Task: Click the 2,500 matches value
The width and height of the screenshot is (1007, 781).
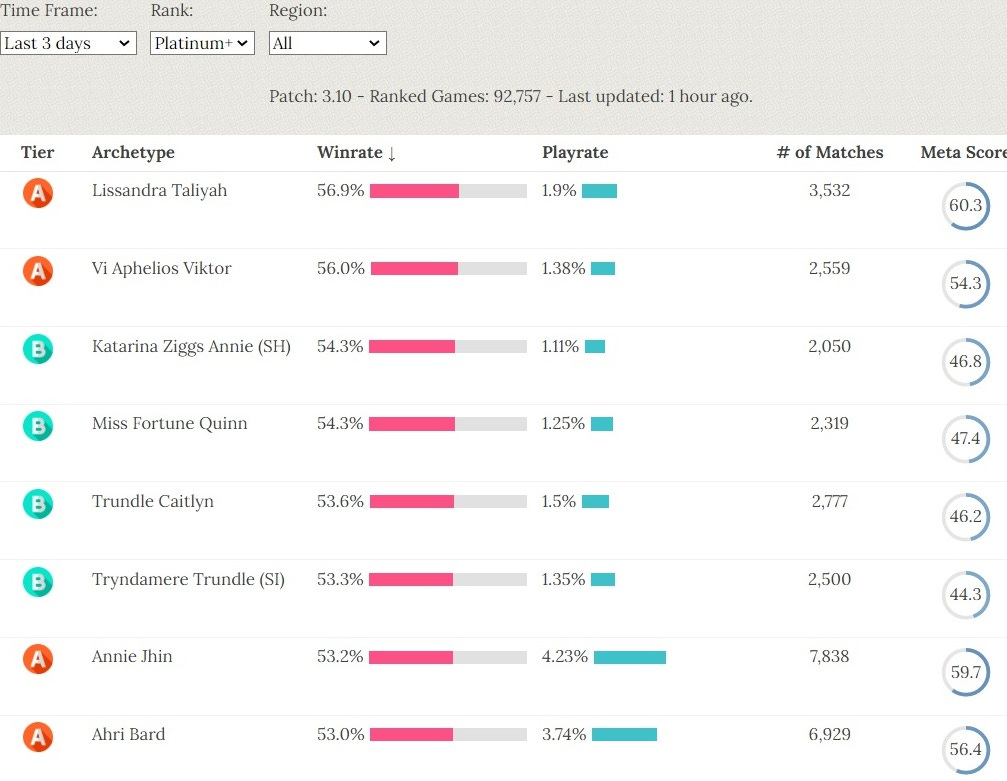Action: [829, 579]
